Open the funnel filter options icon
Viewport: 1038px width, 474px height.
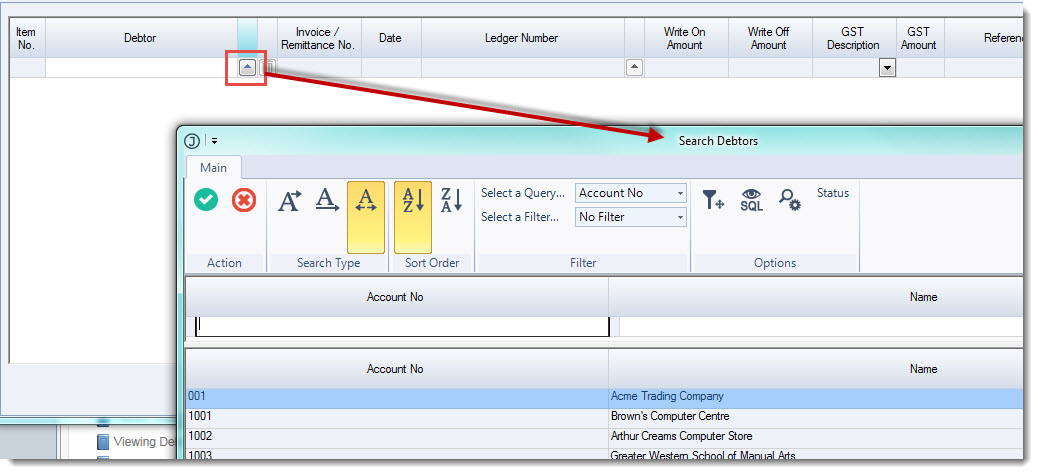[x=713, y=199]
